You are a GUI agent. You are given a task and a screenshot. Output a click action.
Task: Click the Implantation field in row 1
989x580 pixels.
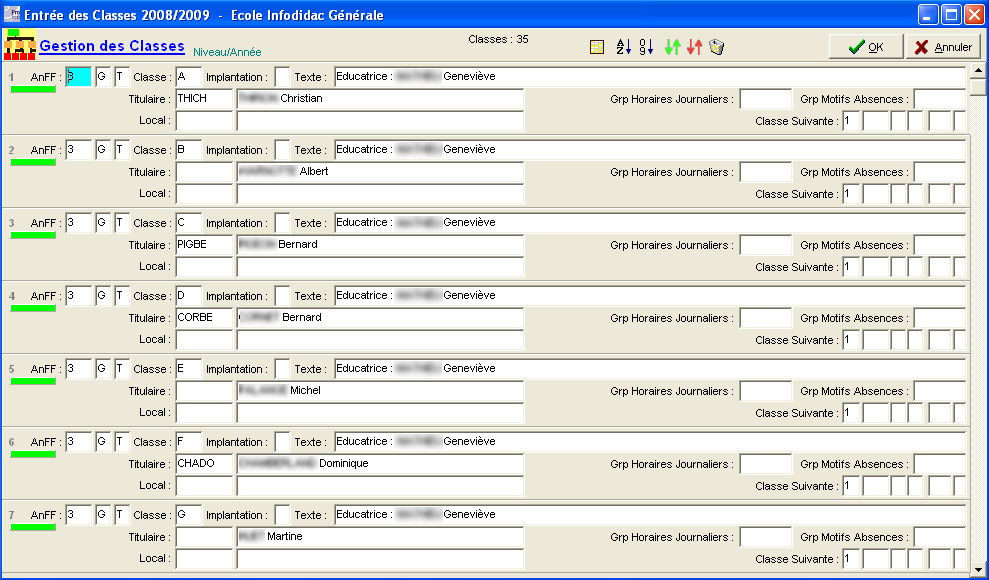[x=283, y=77]
